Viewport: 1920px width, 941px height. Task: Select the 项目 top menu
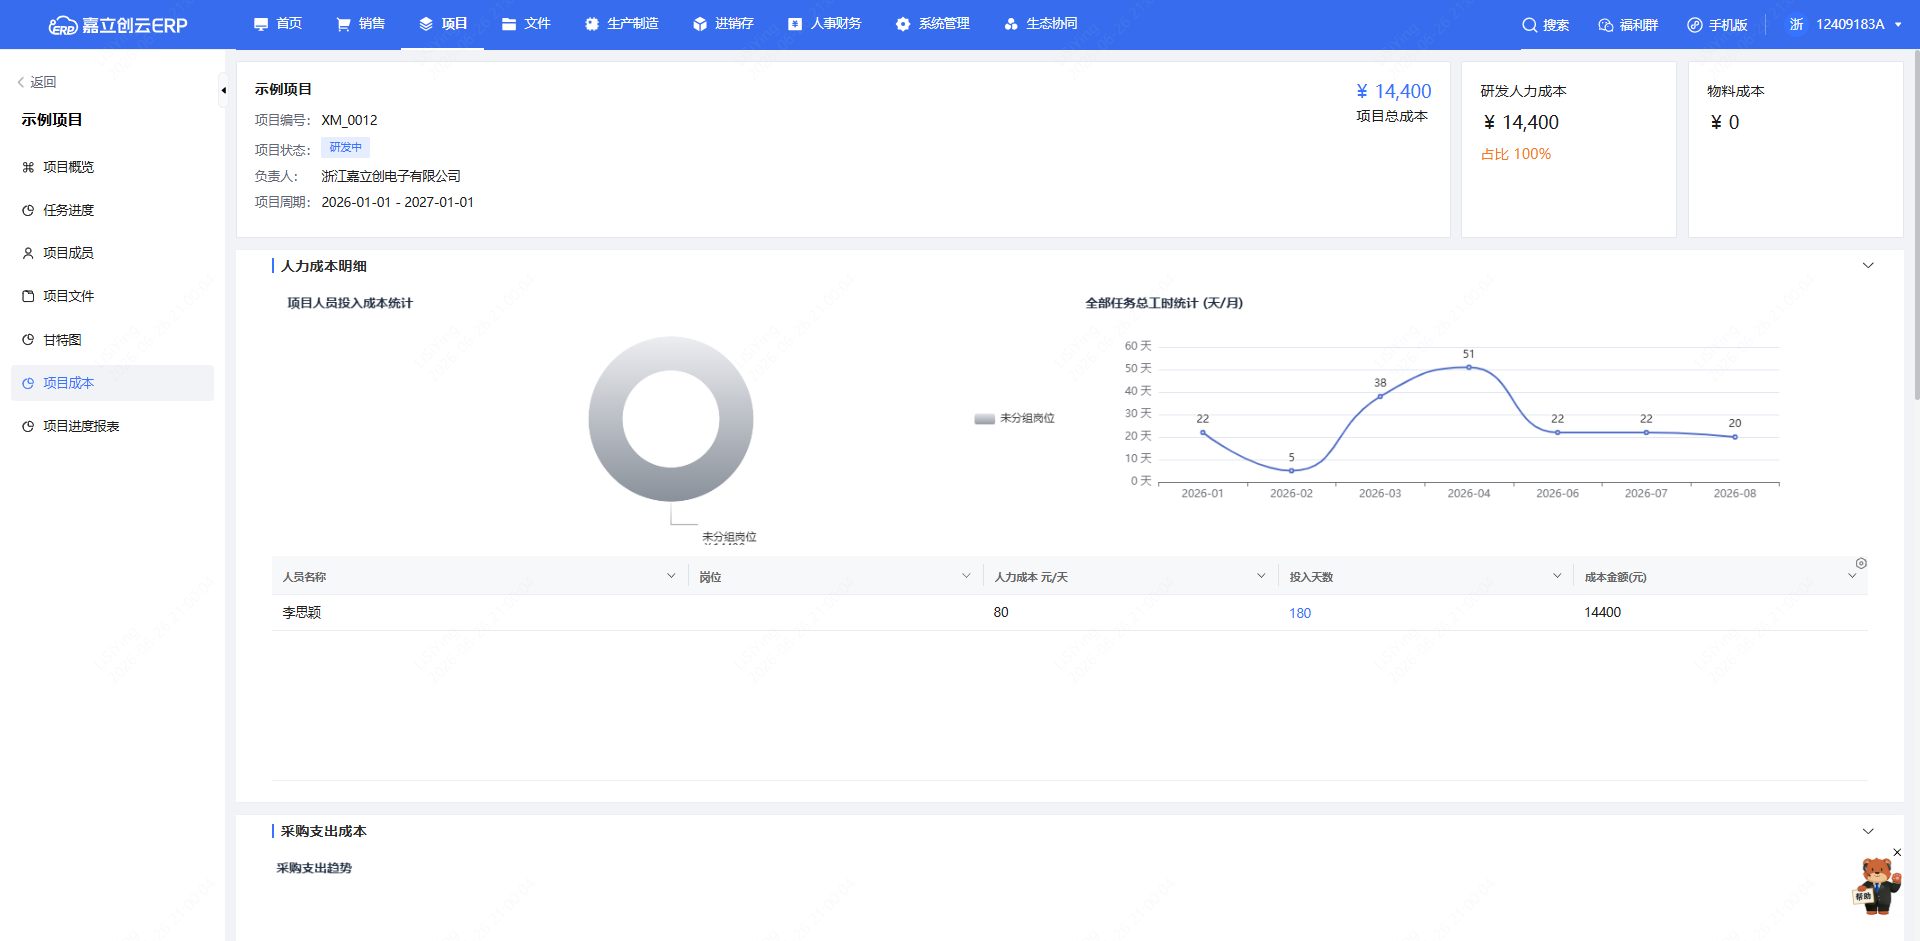point(443,24)
